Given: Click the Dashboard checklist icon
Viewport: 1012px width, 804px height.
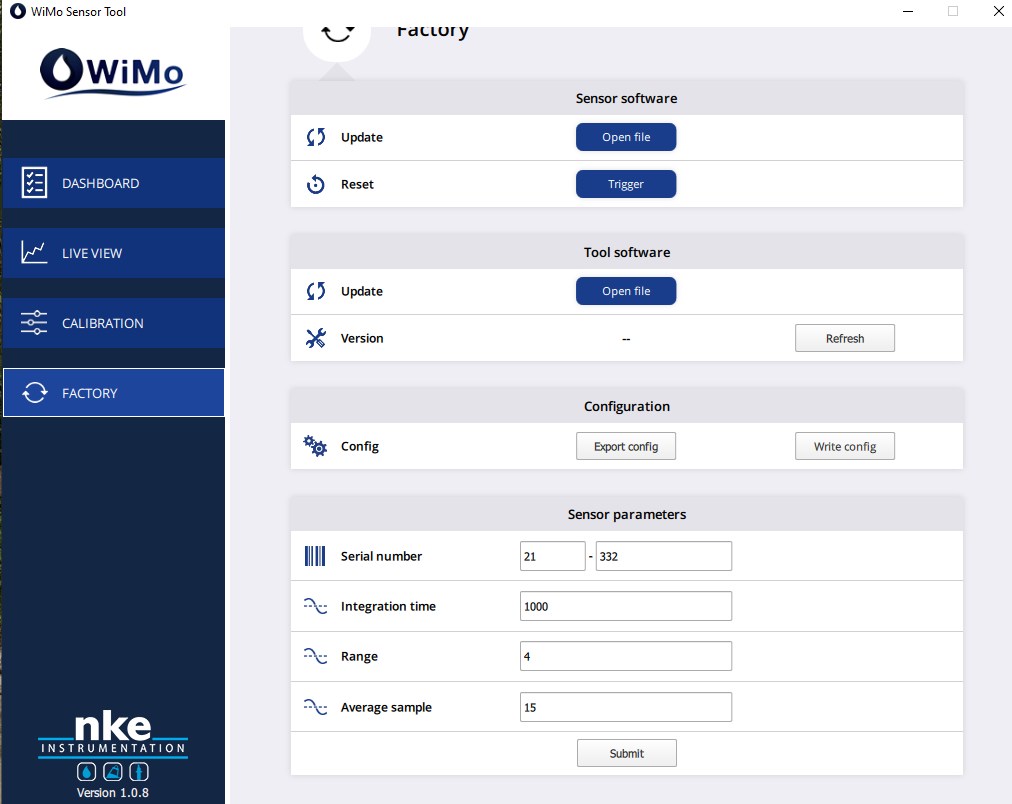Looking at the screenshot, I should pyautogui.click(x=34, y=183).
